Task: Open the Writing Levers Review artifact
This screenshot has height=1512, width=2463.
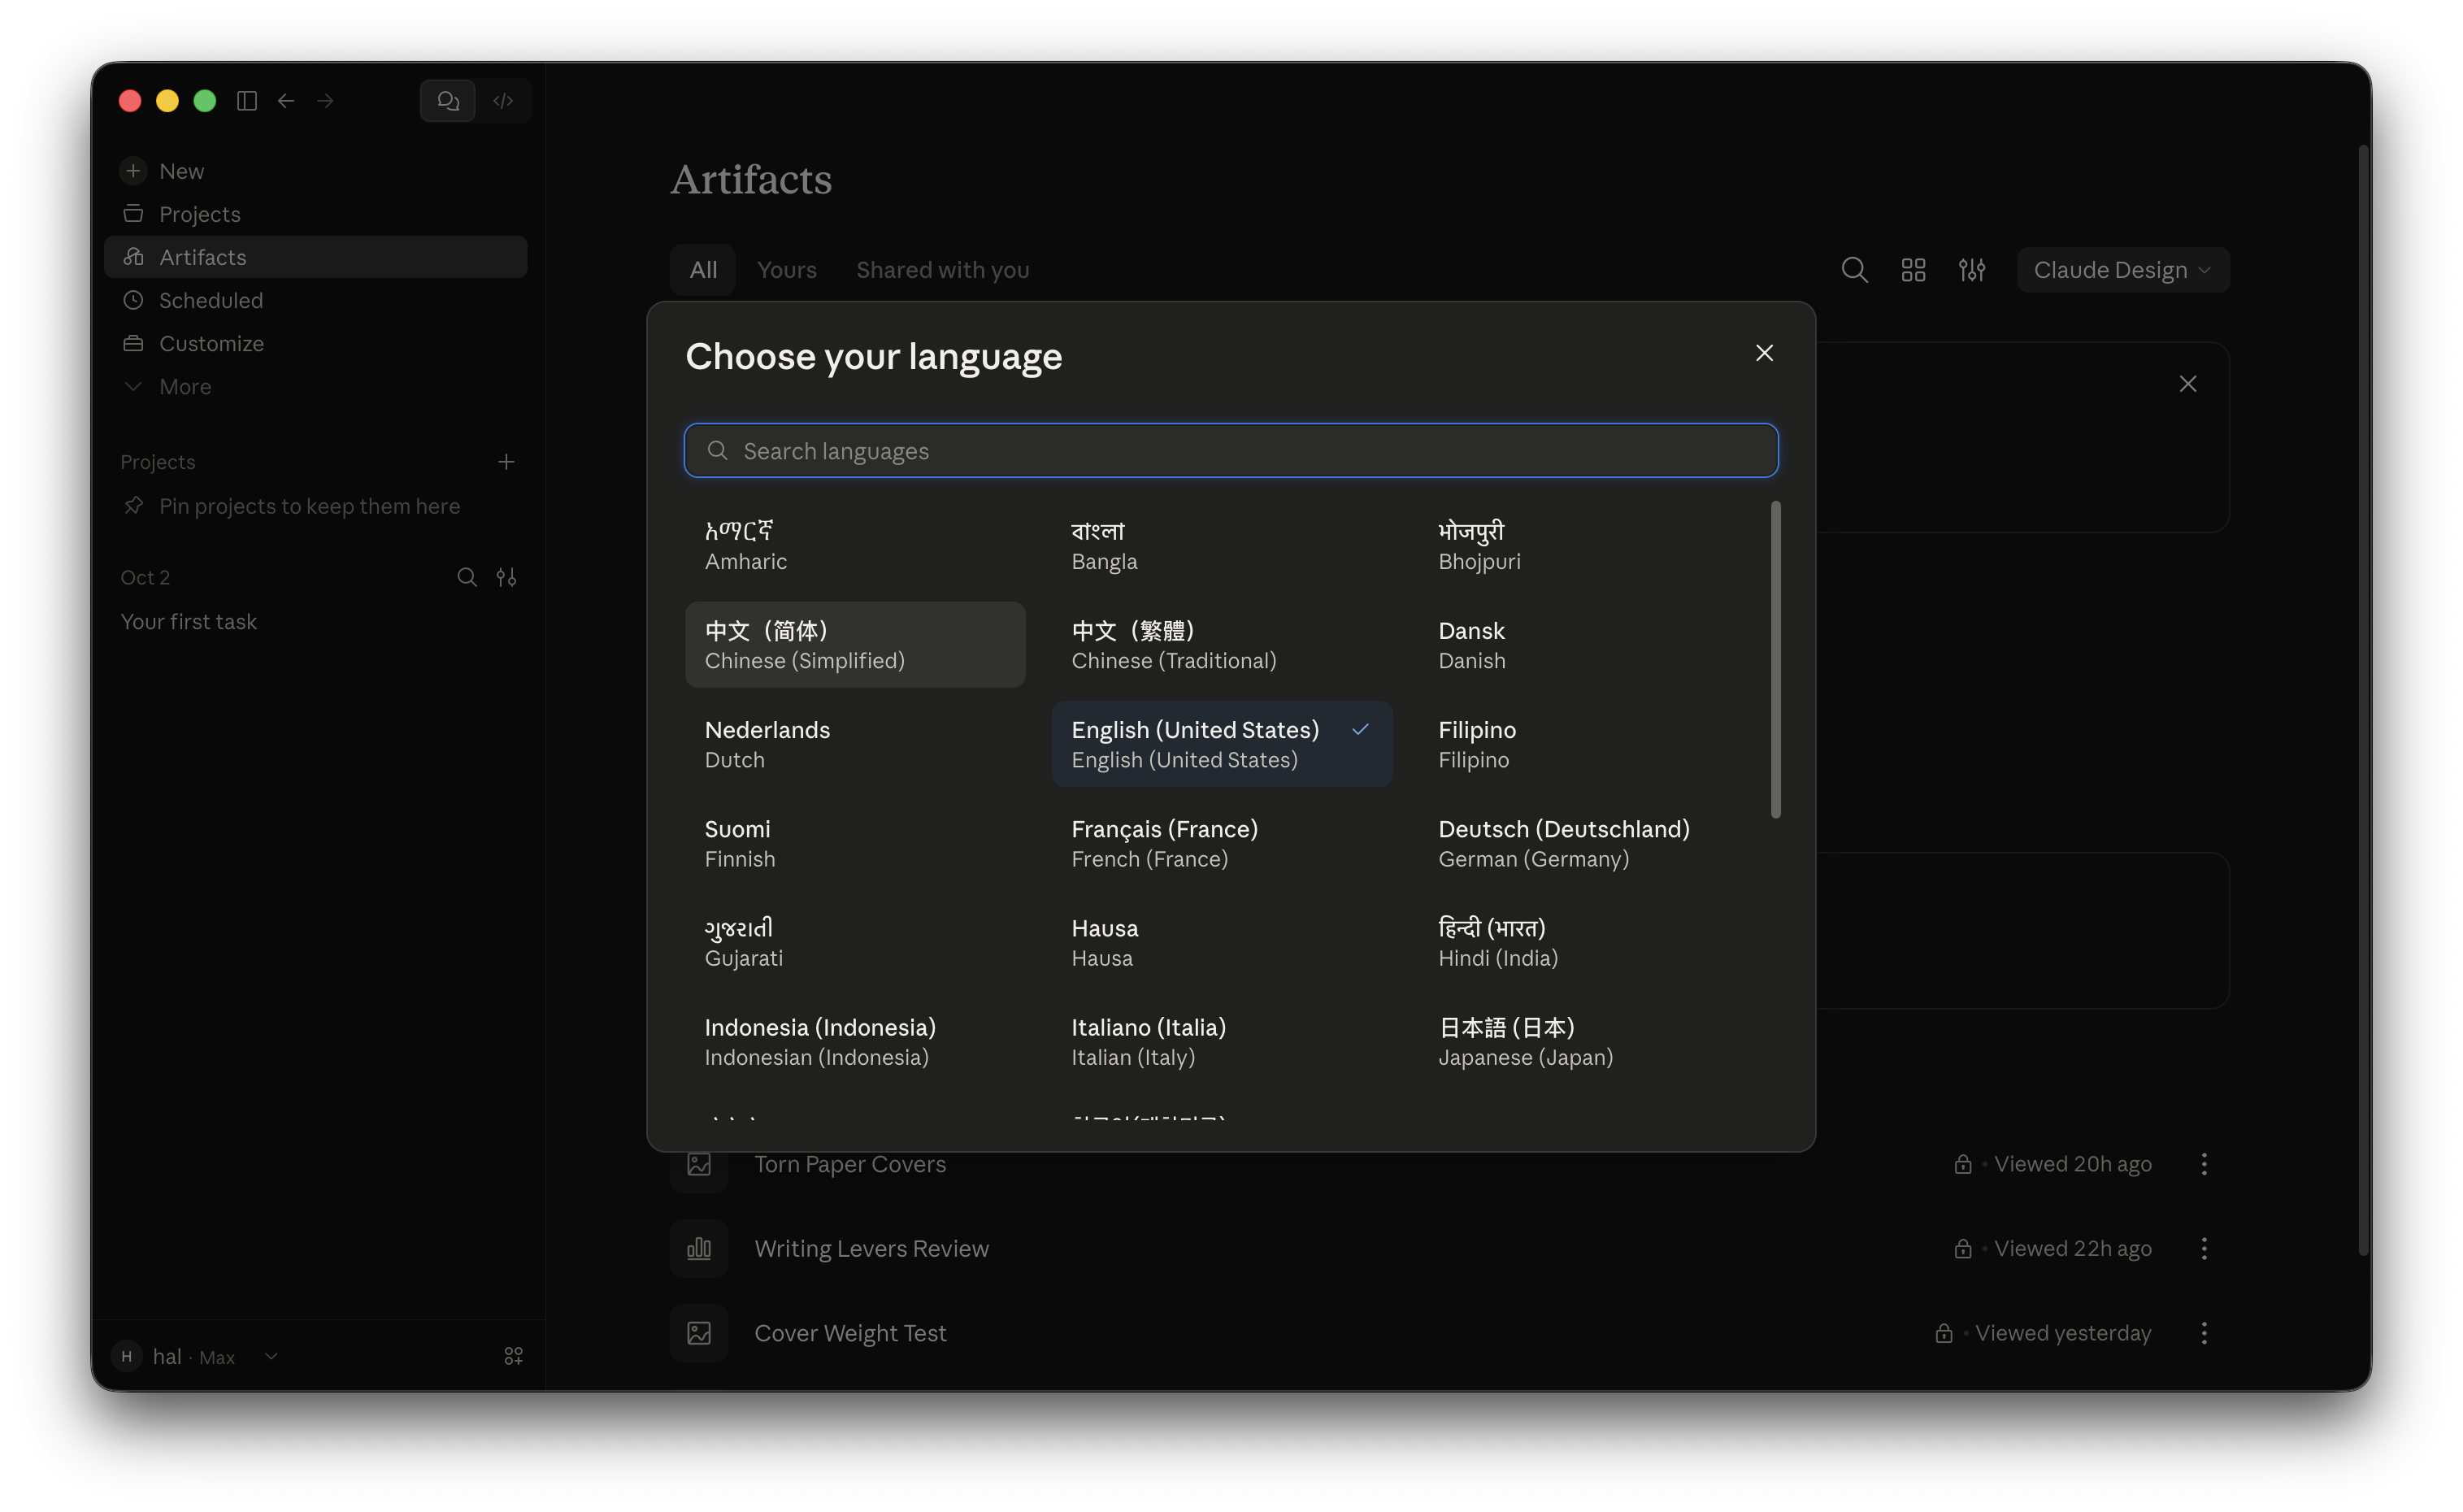Action: (x=871, y=1248)
